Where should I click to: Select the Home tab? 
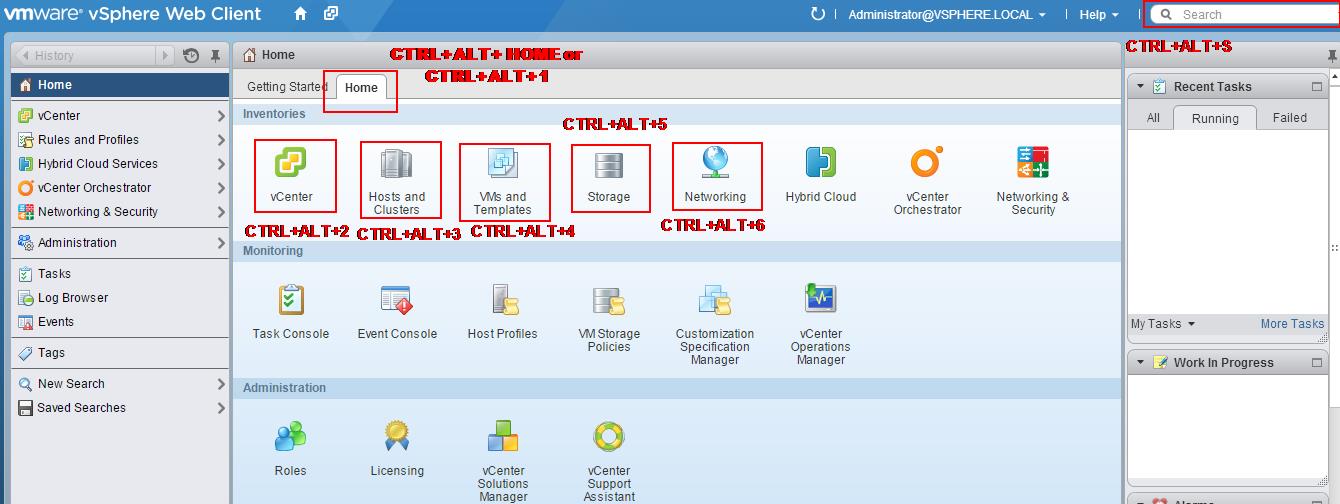361,88
